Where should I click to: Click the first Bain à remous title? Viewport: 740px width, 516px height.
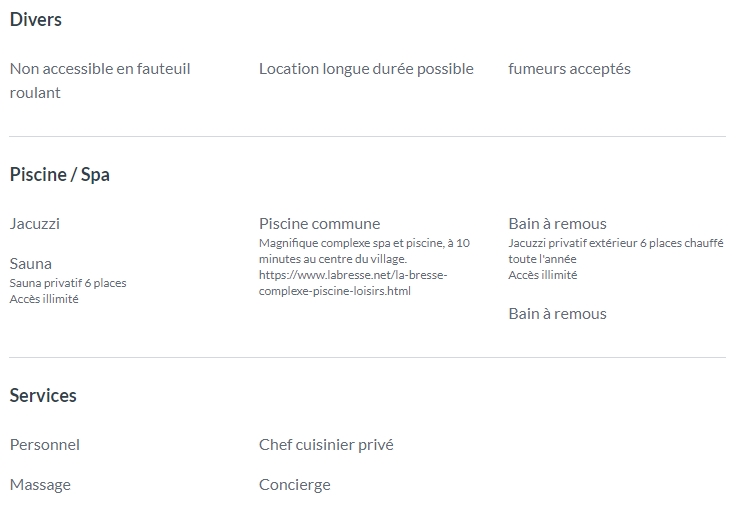[x=557, y=224]
